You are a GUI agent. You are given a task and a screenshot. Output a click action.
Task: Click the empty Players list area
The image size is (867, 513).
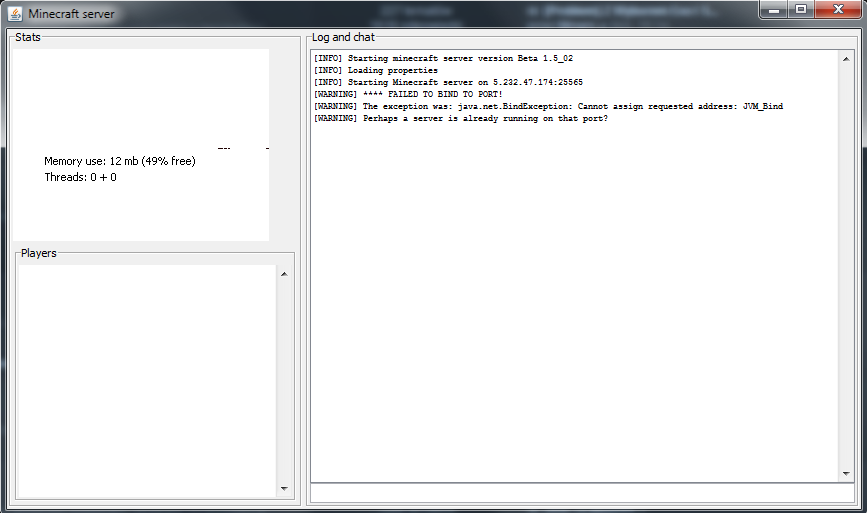point(147,381)
